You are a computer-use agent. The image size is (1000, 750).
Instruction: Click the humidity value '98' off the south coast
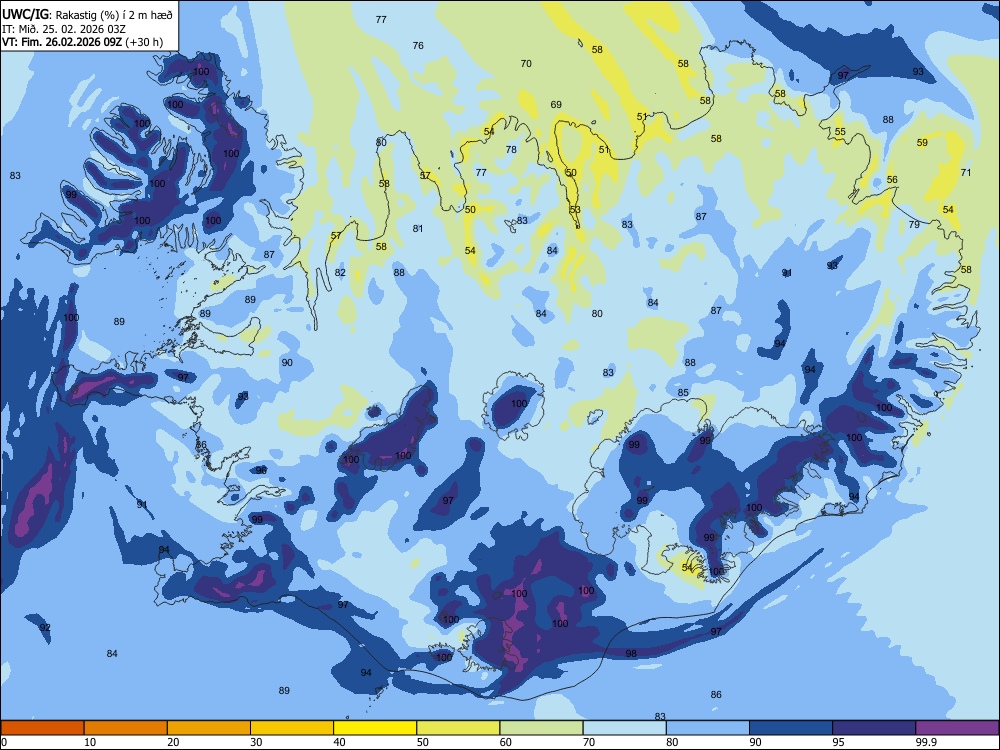point(631,653)
